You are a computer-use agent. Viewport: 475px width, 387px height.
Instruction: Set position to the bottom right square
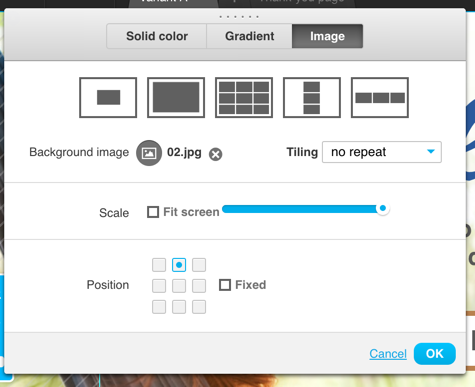199,307
